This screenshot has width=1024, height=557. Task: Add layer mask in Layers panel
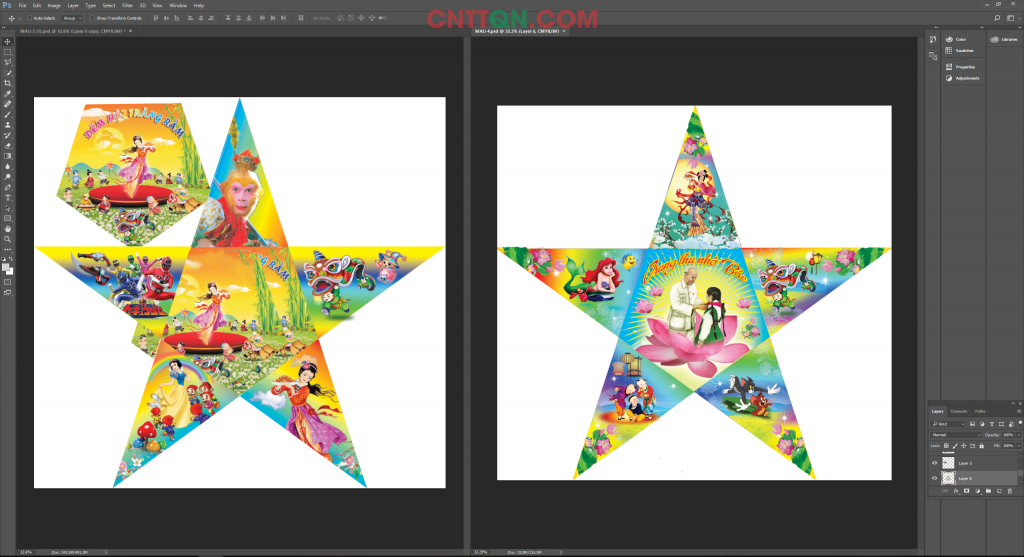pyautogui.click(x=967, y=491)
